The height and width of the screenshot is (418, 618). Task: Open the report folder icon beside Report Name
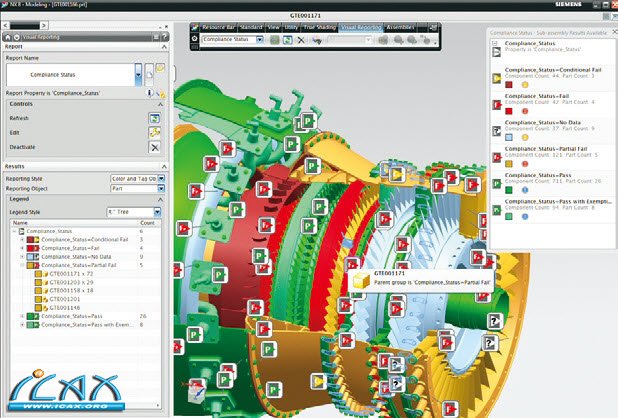tap(160, 69)
